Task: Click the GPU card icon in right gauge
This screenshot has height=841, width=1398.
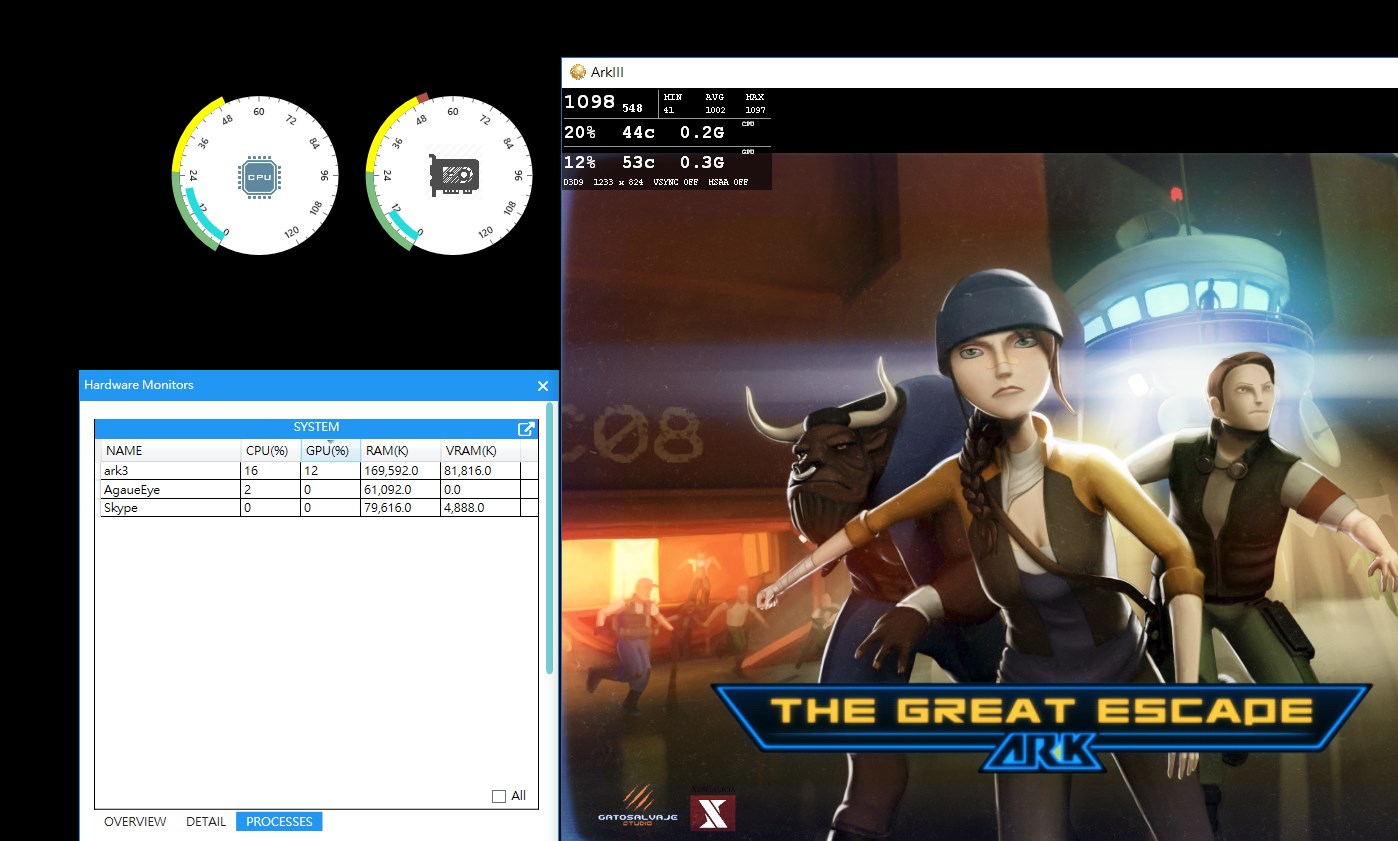Action: pos(454,176)
